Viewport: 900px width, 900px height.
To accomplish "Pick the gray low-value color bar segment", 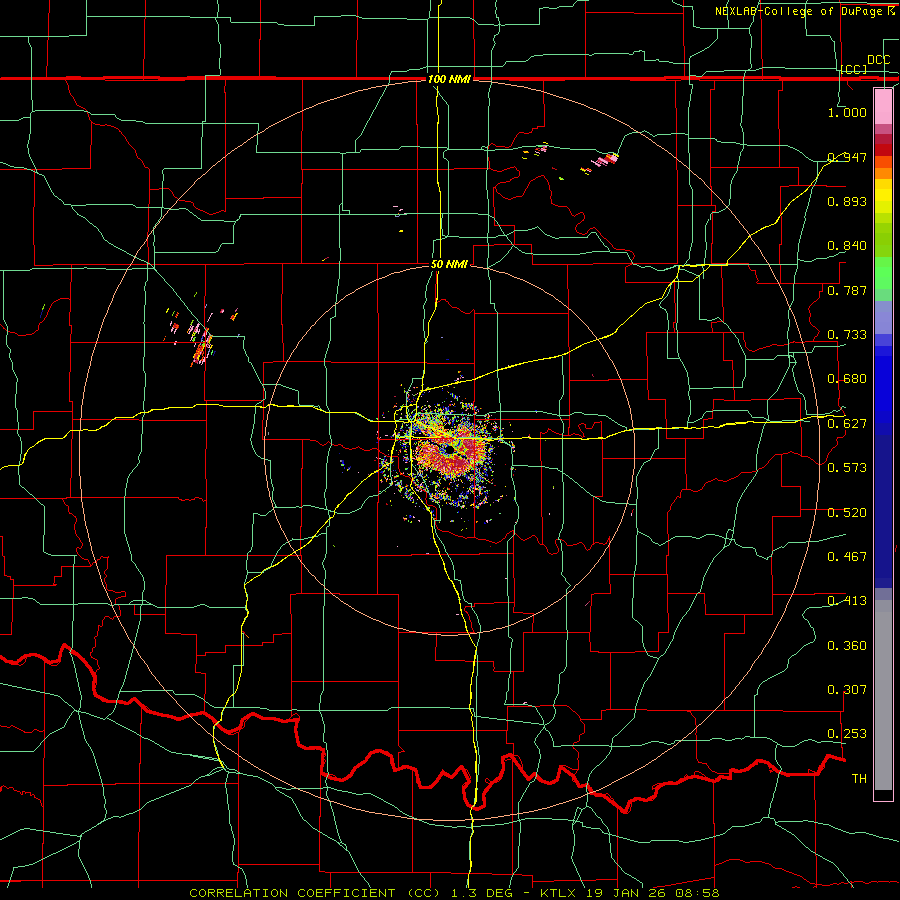I will point(883,695).
